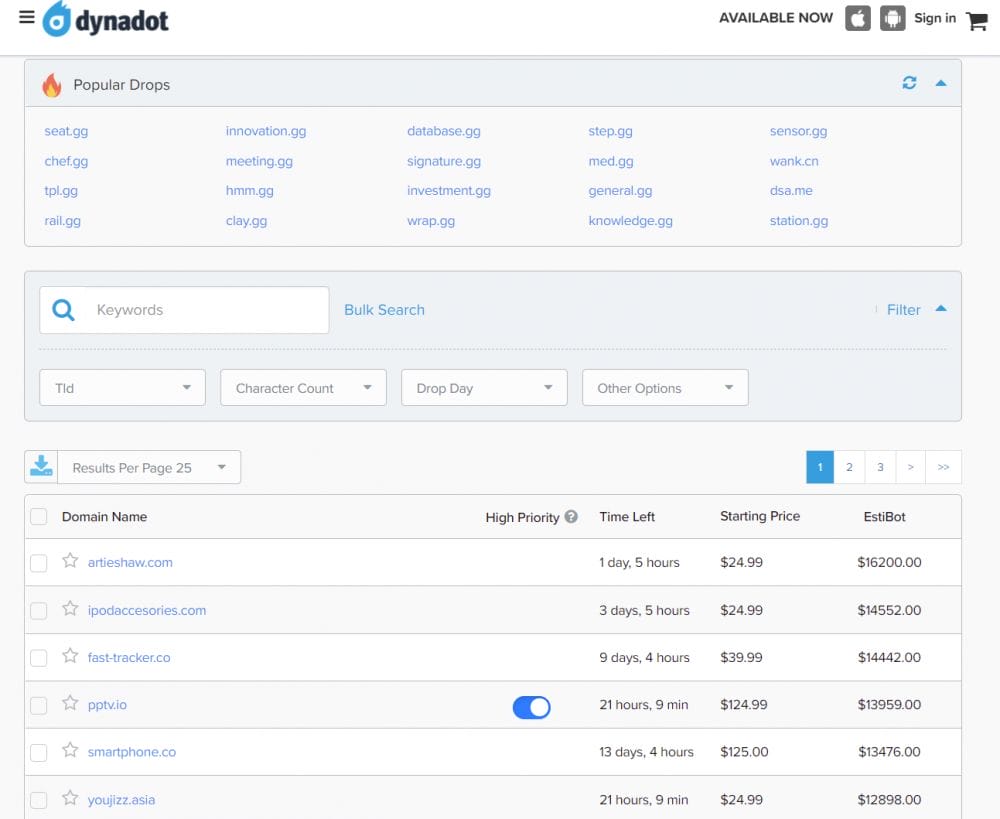Screen dimensions: 1000x819
Task: Turn off High Priority for pptv.io
Action: 531,707
